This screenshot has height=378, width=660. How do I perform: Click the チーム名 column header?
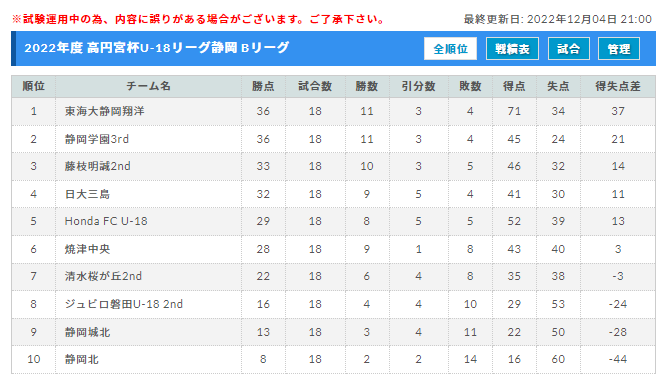[148, 86]
